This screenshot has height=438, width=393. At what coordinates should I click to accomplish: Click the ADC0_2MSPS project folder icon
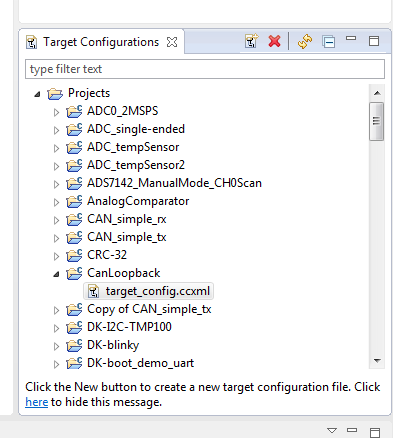(x=74, y=111)
